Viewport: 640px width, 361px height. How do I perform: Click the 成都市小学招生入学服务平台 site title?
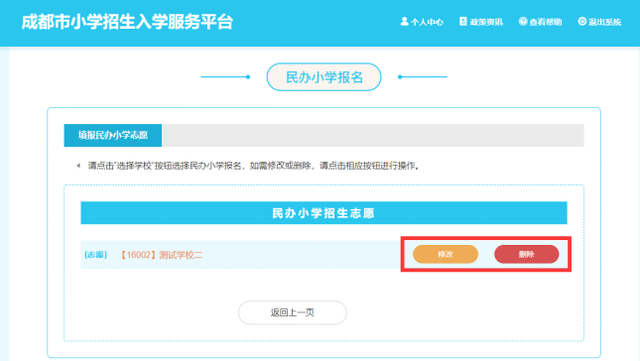[x=127, y=22]
